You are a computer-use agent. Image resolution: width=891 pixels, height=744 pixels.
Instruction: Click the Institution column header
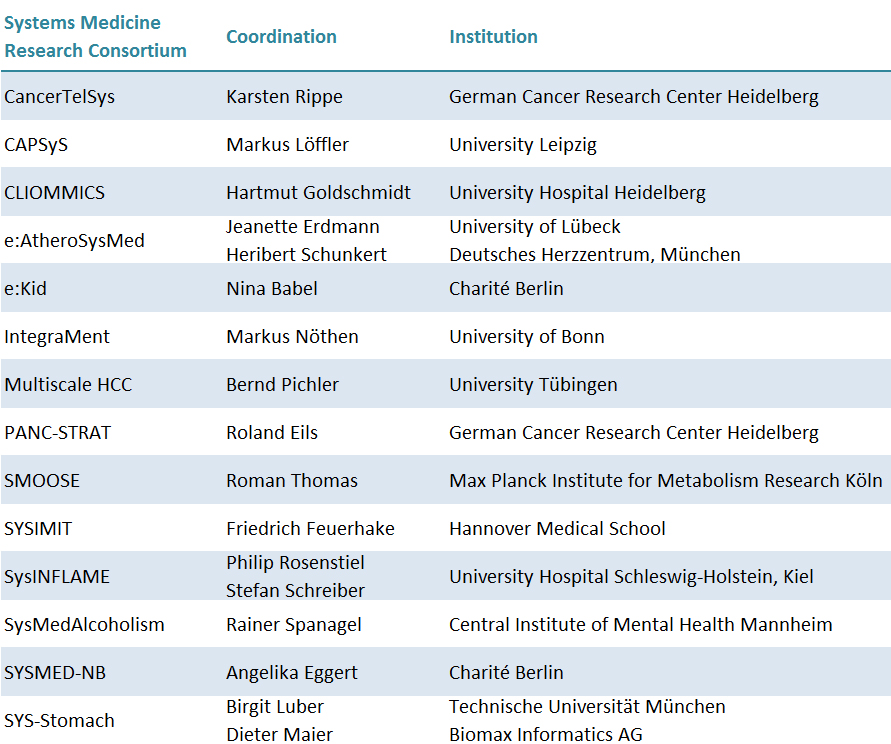pos(493,37)
